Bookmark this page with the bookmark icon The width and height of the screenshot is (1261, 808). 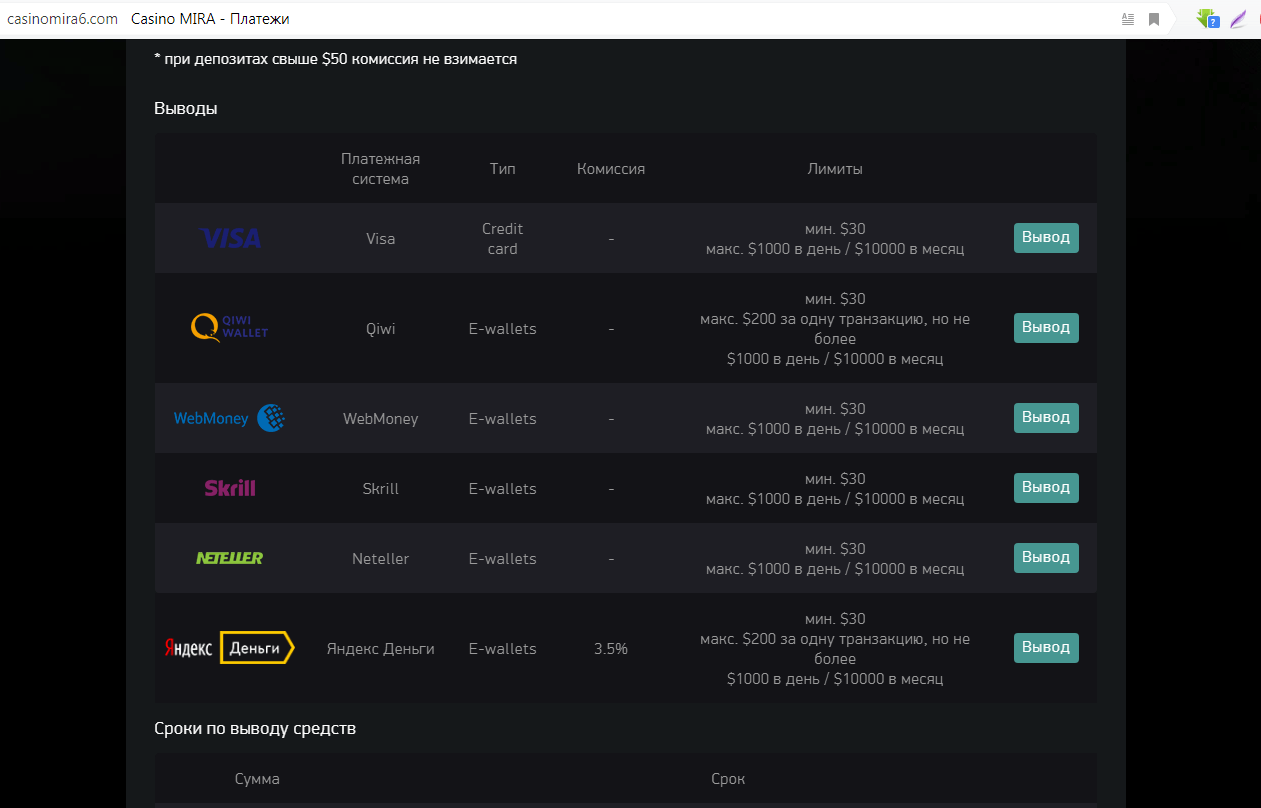click(x=1154, y=19)
